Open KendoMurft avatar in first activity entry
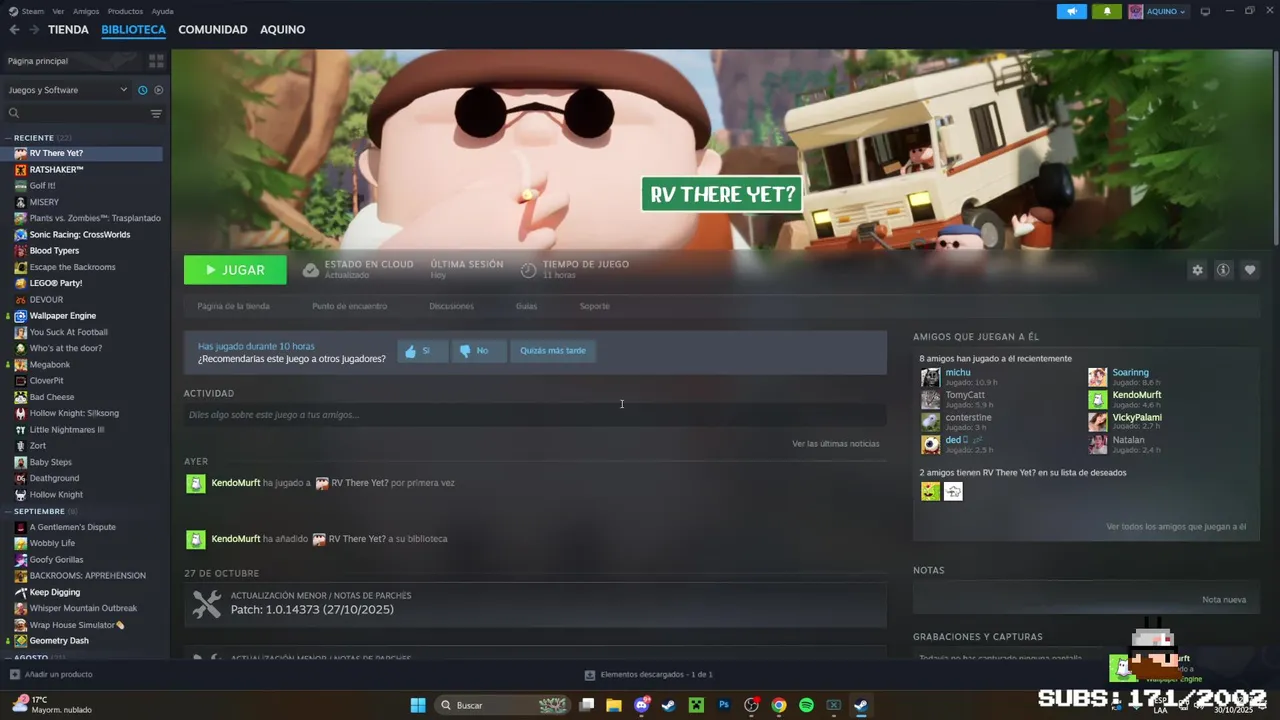Image resolution: width=1280 pixels, height=720 pixels. (x=196, y=483)
